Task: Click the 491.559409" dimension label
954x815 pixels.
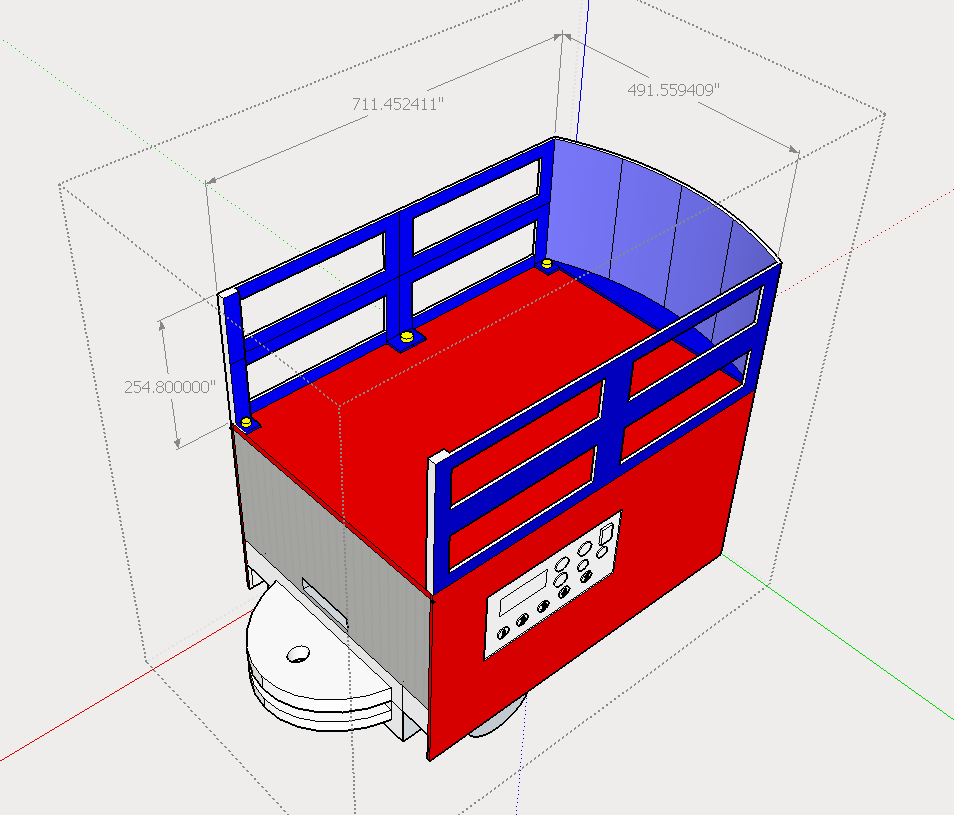Action: [673, 89]
